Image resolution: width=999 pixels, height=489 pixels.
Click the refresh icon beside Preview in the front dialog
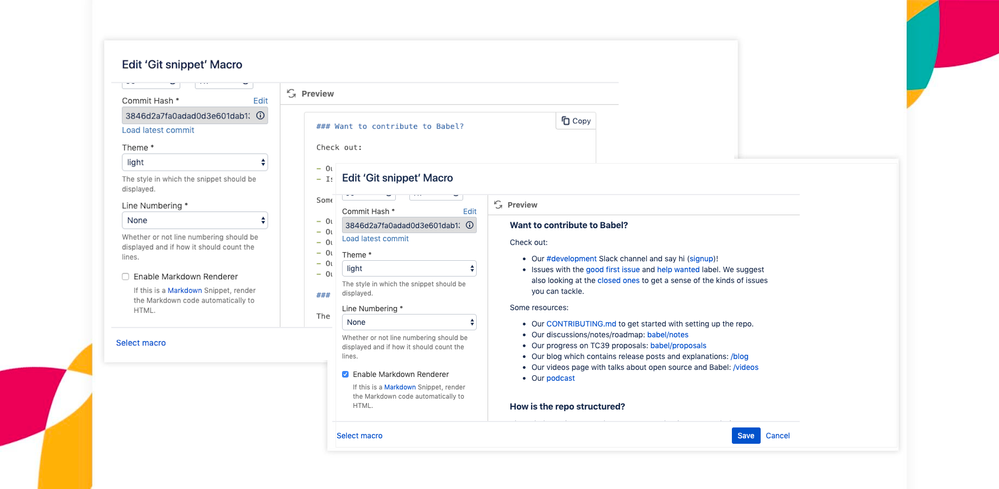tap(498, 205)
